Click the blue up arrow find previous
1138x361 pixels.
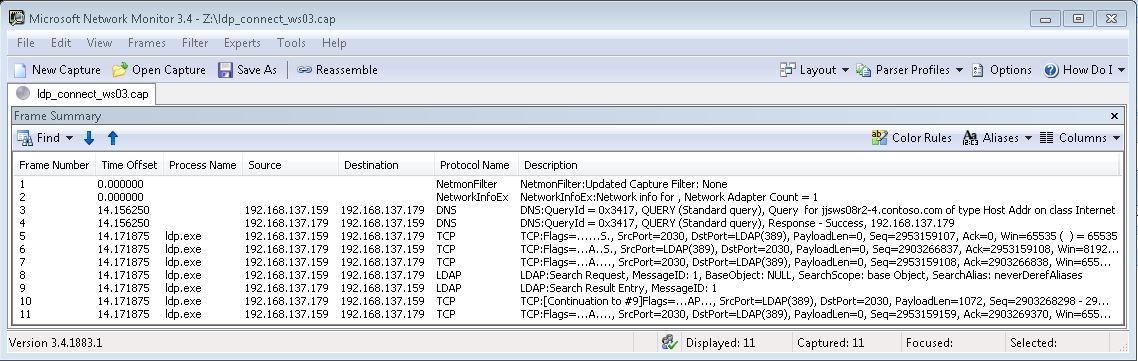(x=112, y=138)
